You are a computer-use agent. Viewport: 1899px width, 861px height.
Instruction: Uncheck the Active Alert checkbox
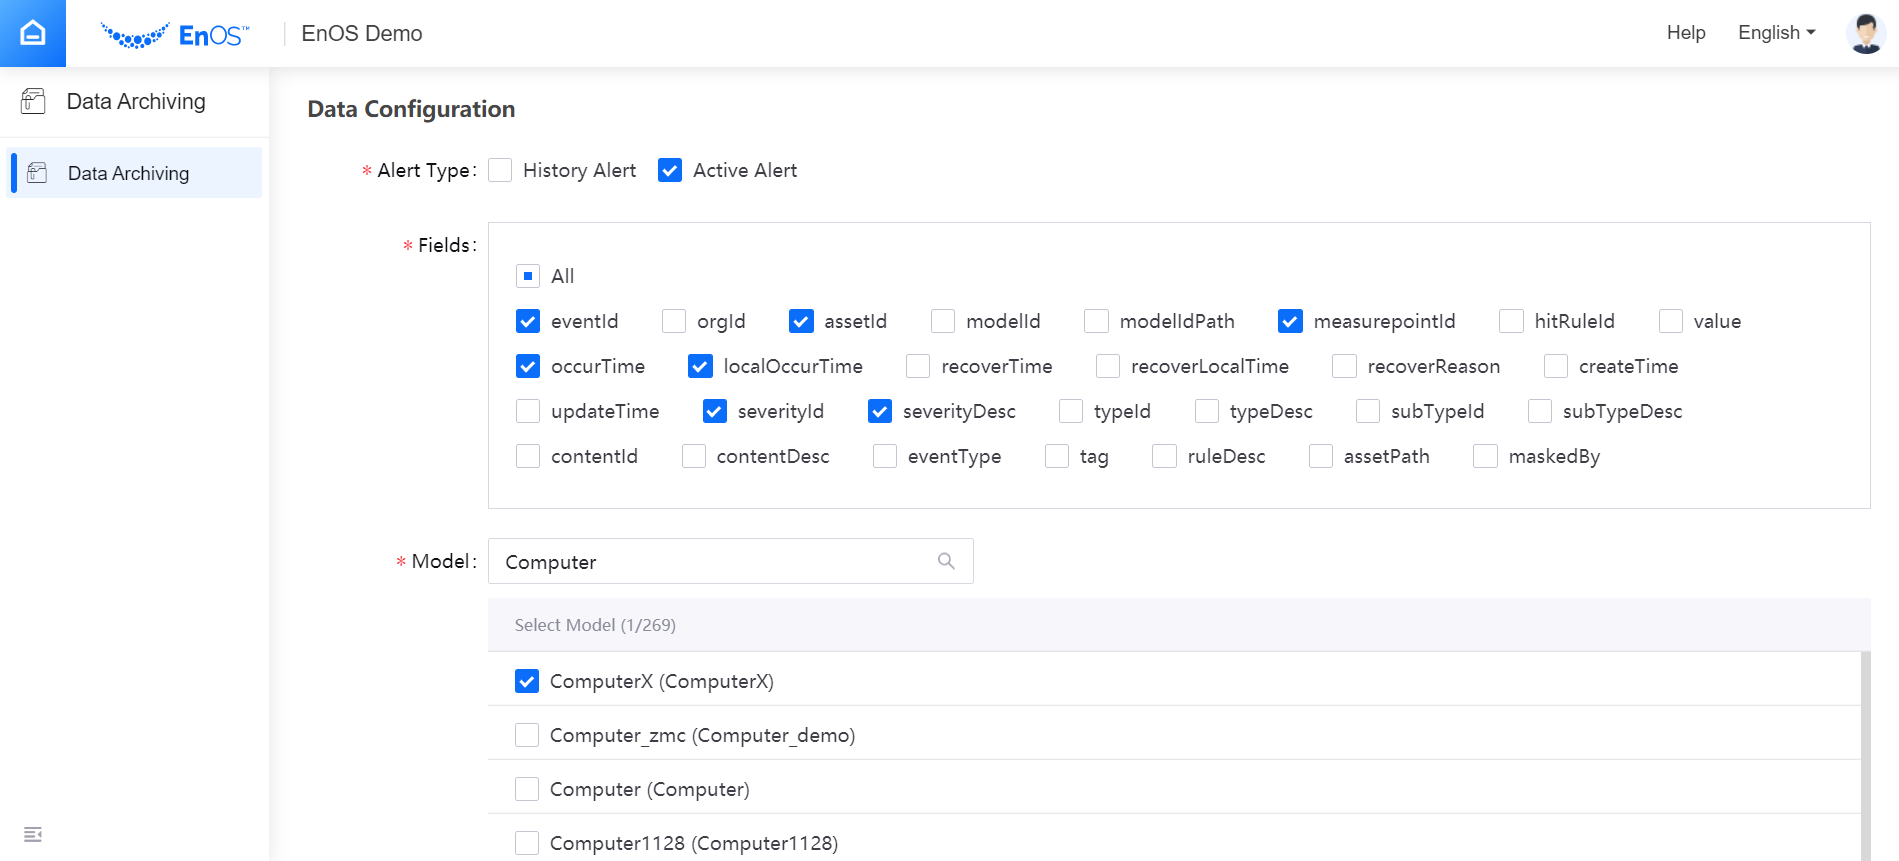pyautogui.click(x=670, y=170)
